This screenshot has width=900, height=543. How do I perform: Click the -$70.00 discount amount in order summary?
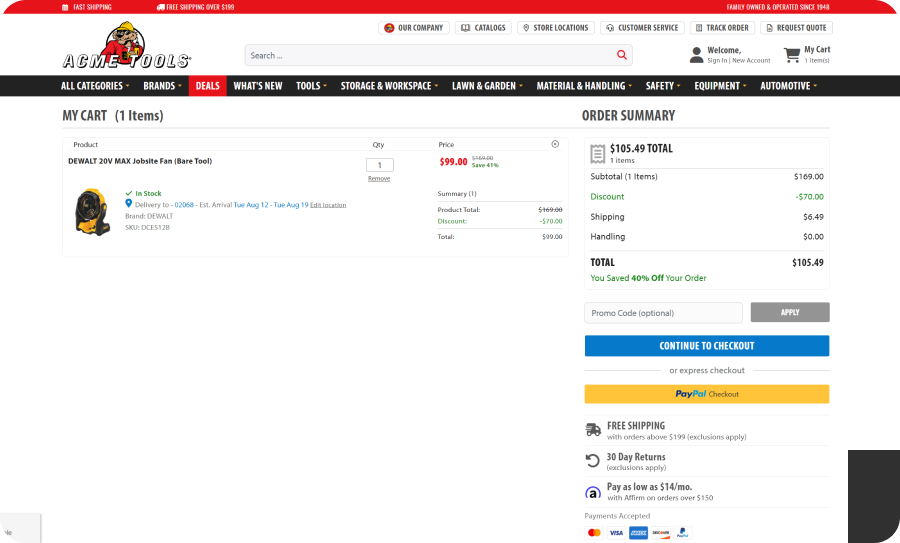tap(809, 197)
